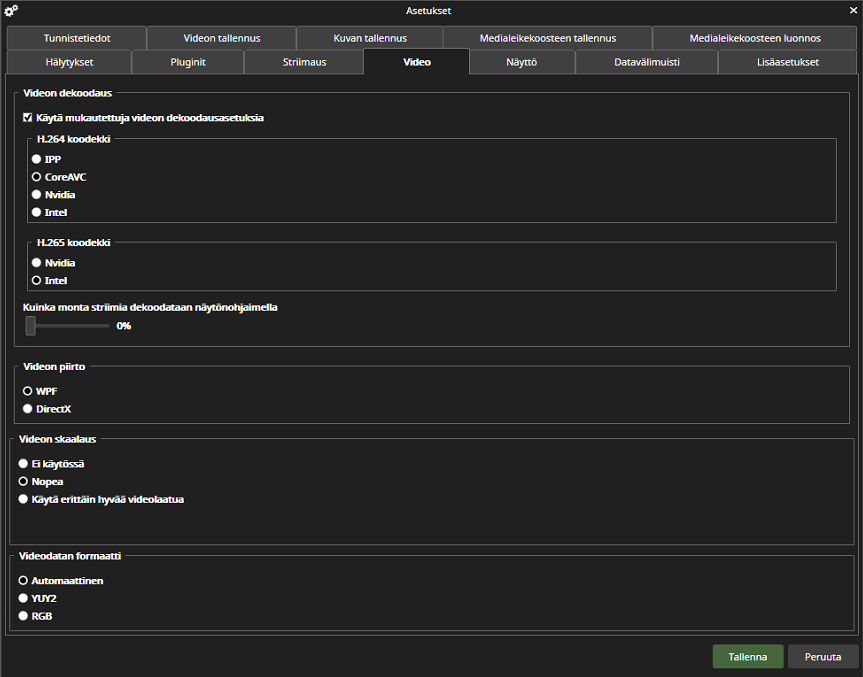
Task: Select RGB video data format
Action: click(x=23, y=616)
